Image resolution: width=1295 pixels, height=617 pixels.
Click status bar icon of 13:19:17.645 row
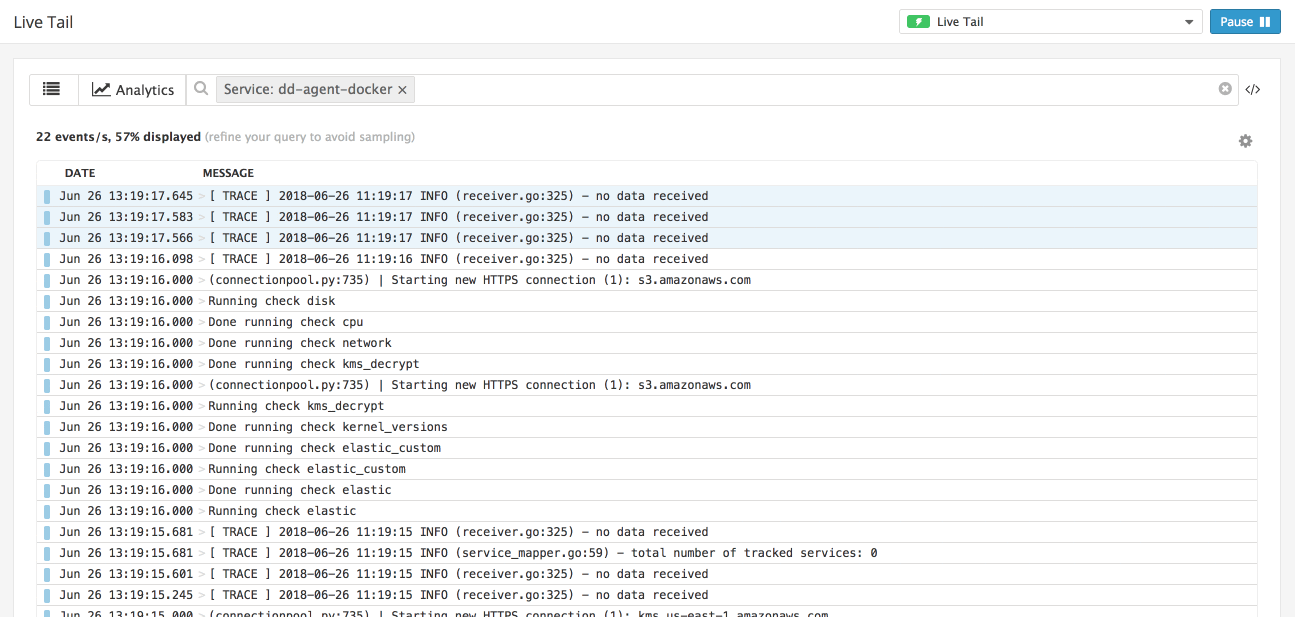click(x=47, y=196)
